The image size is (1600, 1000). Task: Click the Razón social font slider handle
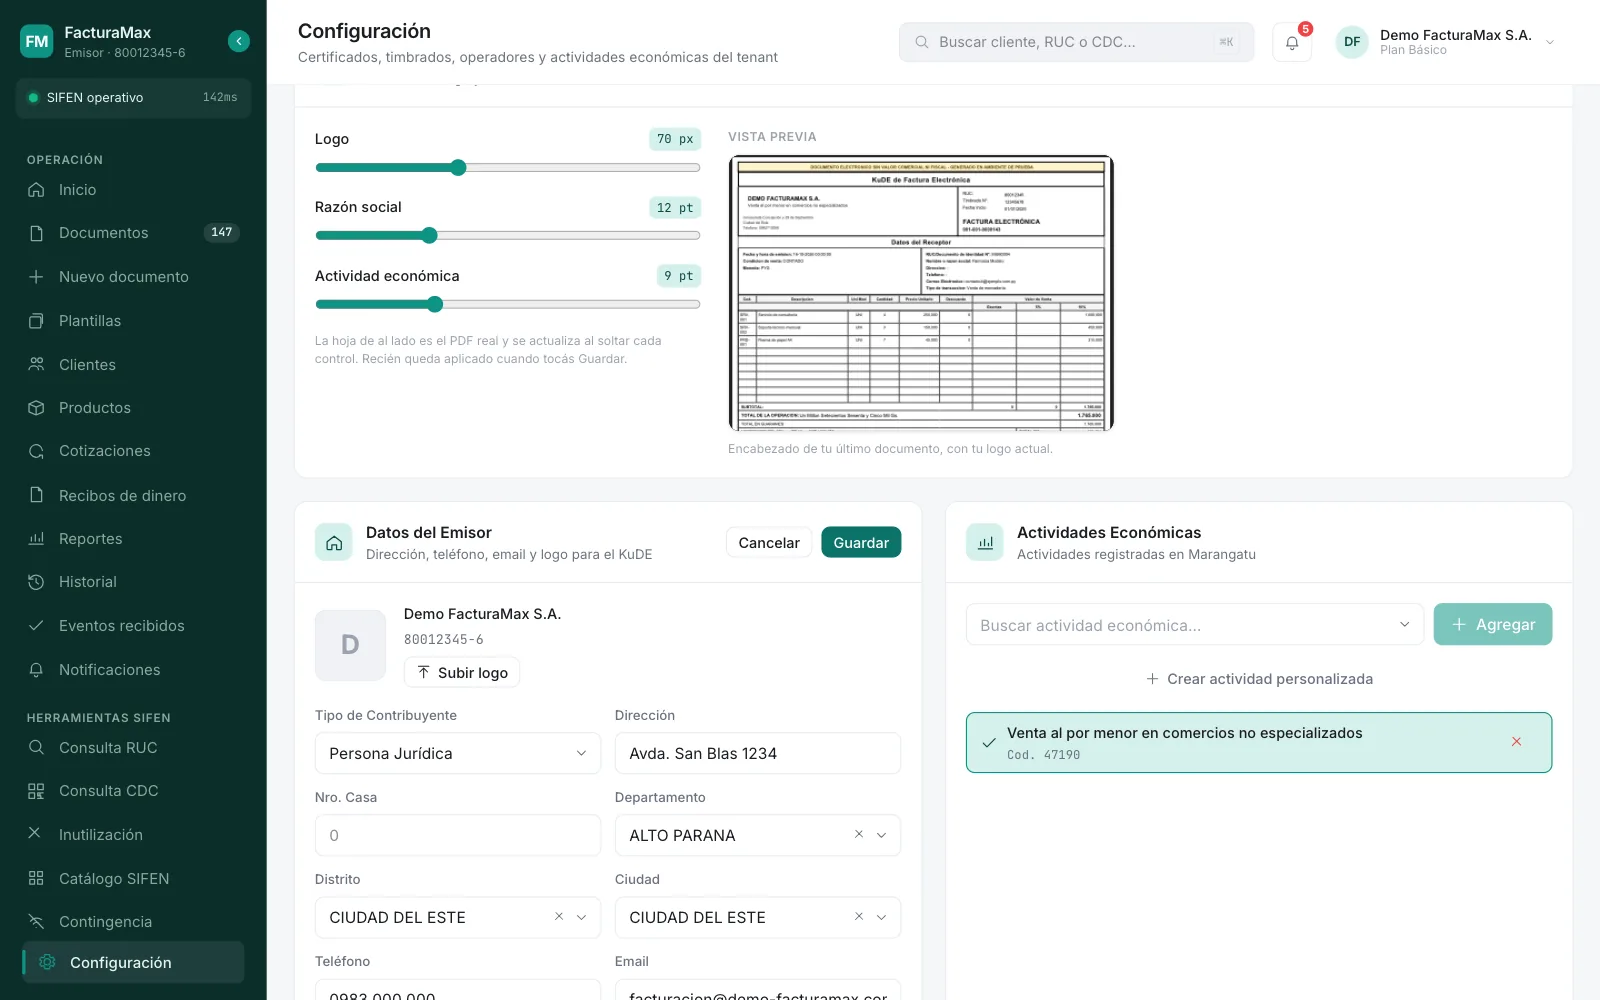click(429, 236)
